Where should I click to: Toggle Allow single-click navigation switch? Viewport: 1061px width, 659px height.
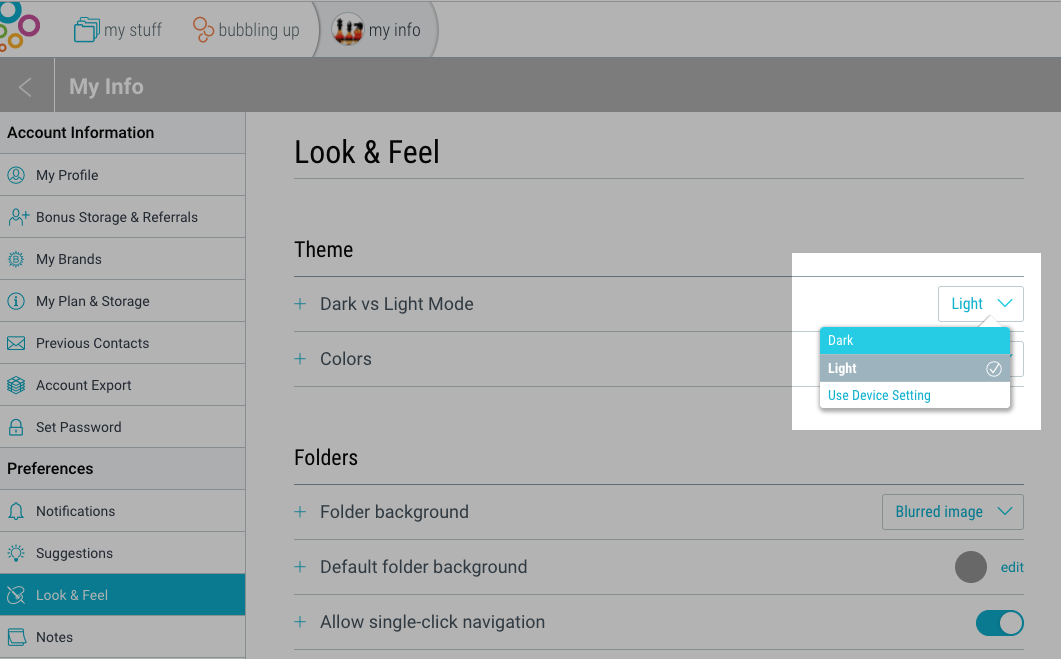click(x=999, y=622)
